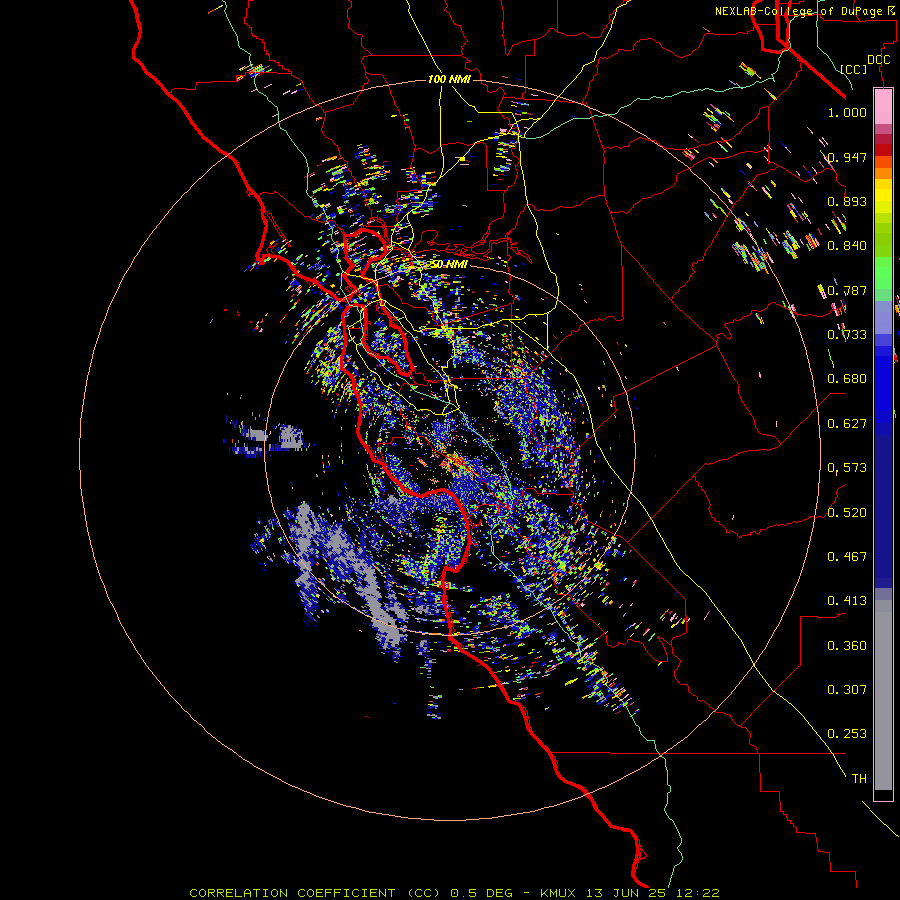Click the TH threshold label

pos(859,779)
